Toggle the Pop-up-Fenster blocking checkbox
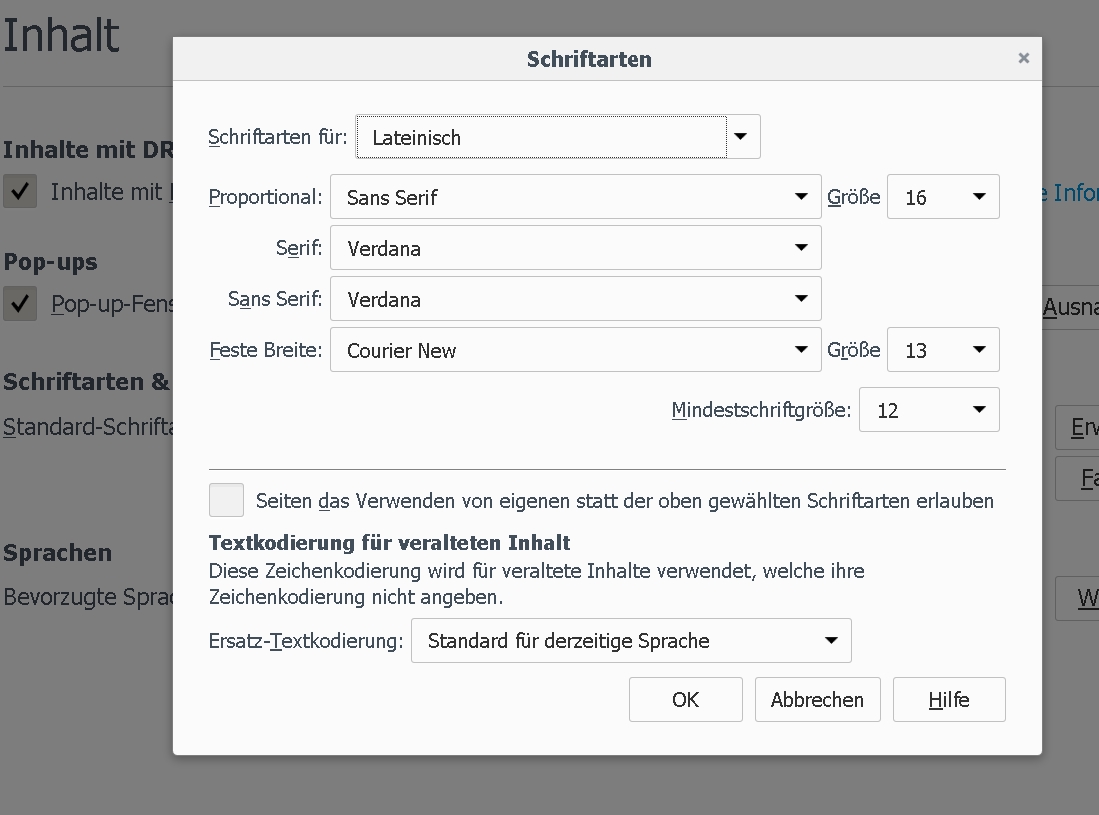 coord(20,304)
